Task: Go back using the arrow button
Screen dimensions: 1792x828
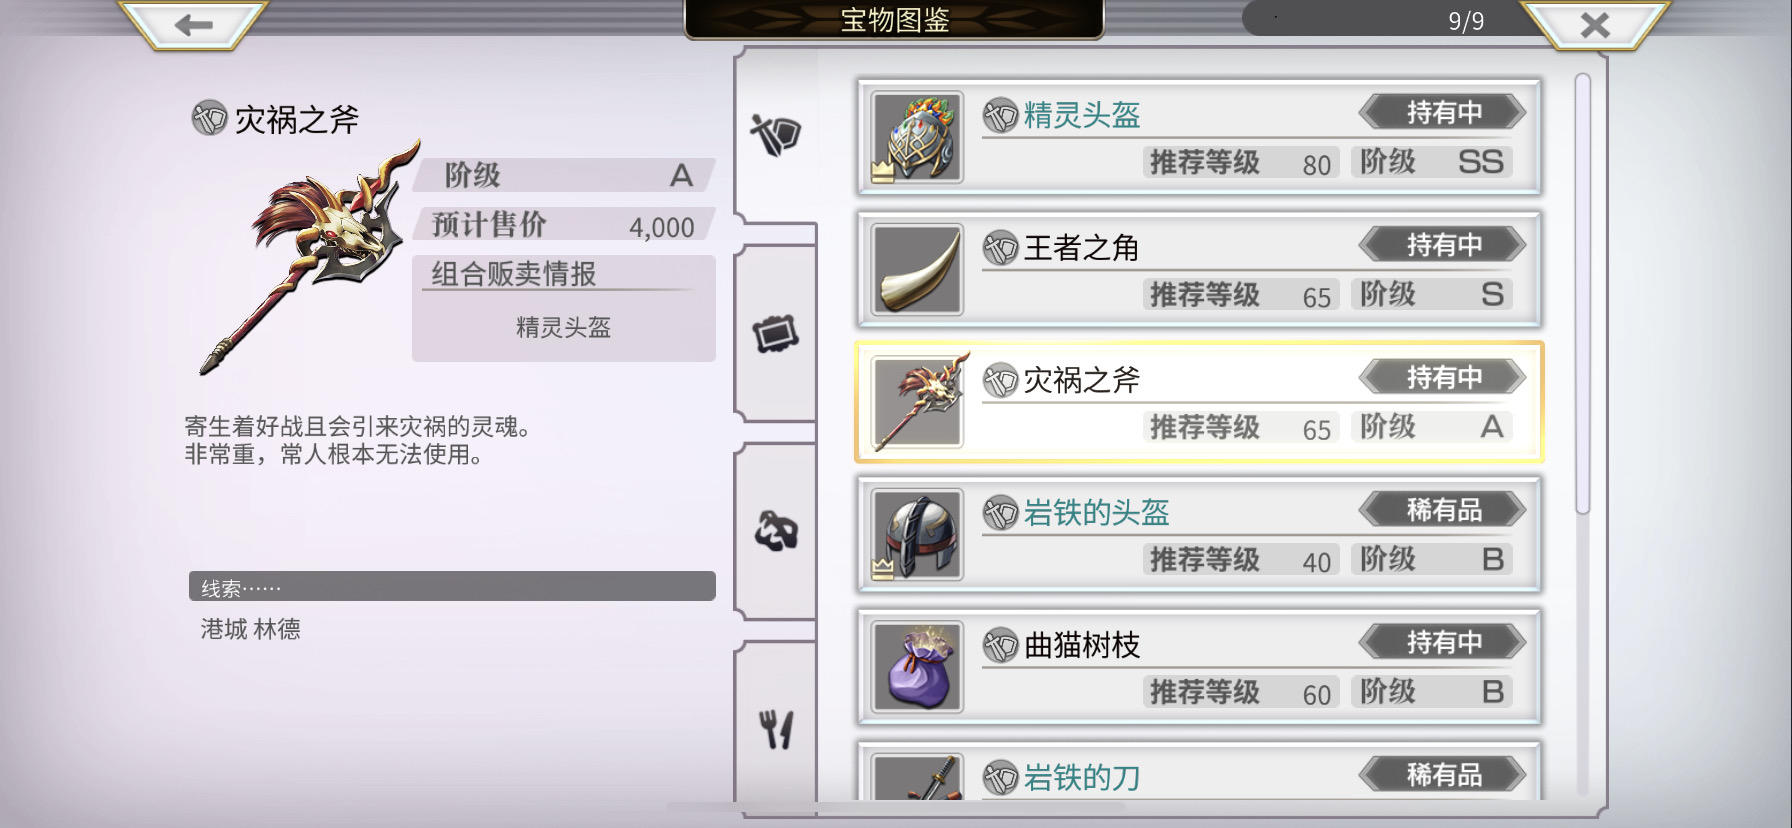Action: 194,24
